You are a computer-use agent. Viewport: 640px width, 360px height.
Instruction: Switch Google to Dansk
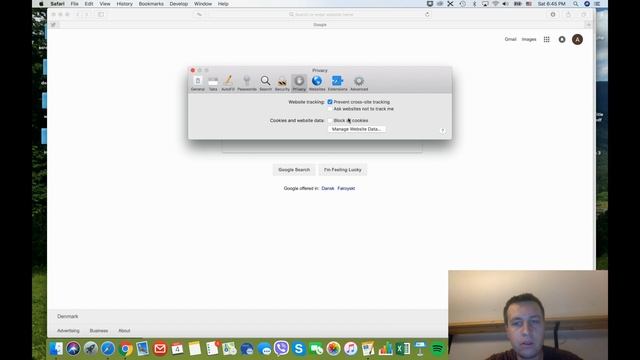[x=328, y=188]
